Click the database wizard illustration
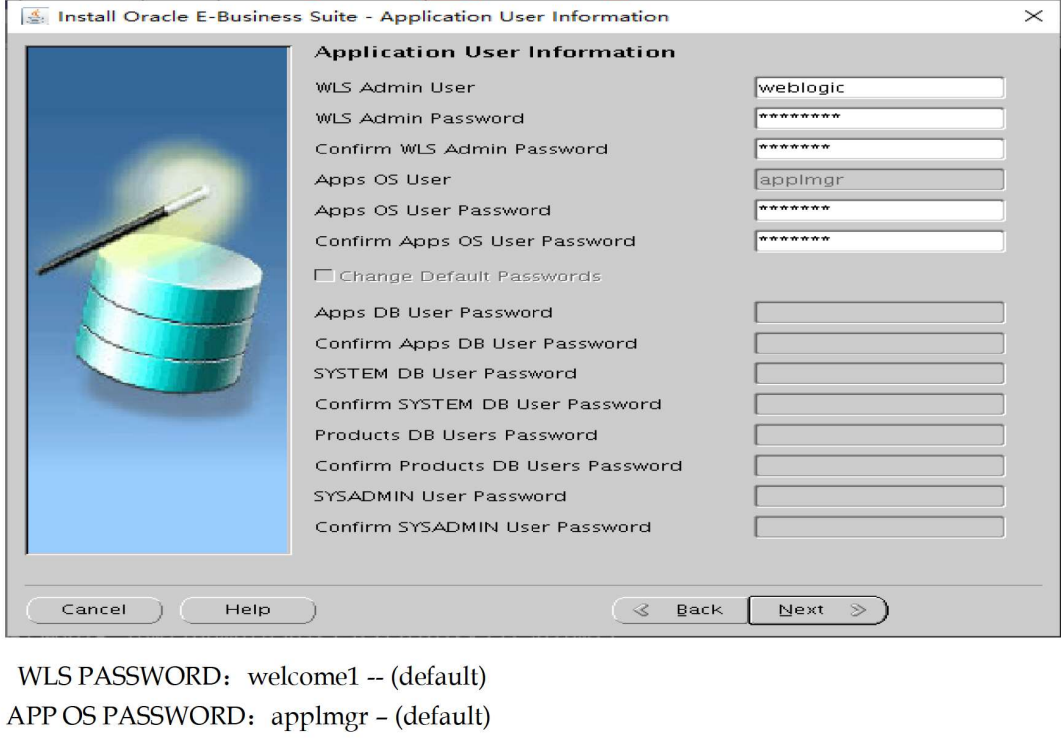Image resolution: width=1061 pixels, height=740 pixels. click(158, 300)
